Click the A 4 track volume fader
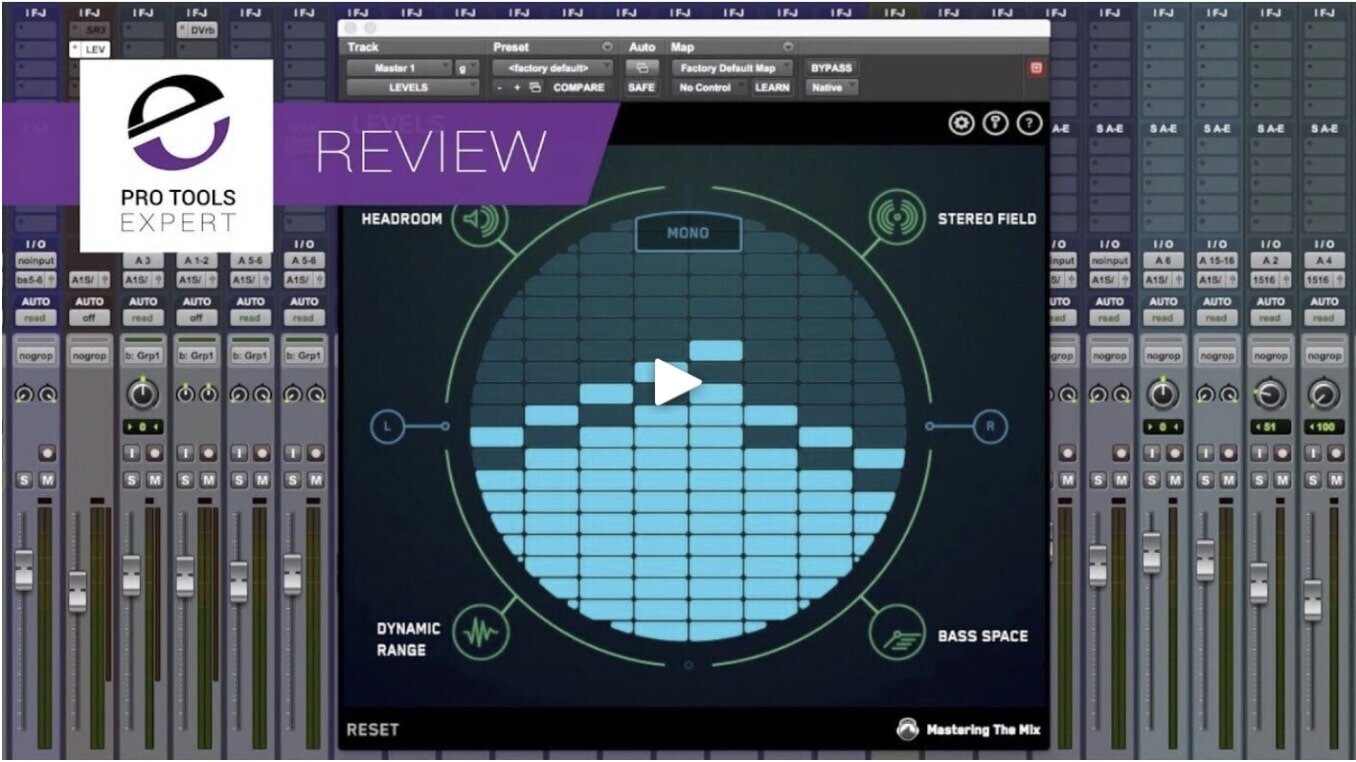Image resolution: width=1356 pixels, height=762 pixels. click(x=1312, y=599)
